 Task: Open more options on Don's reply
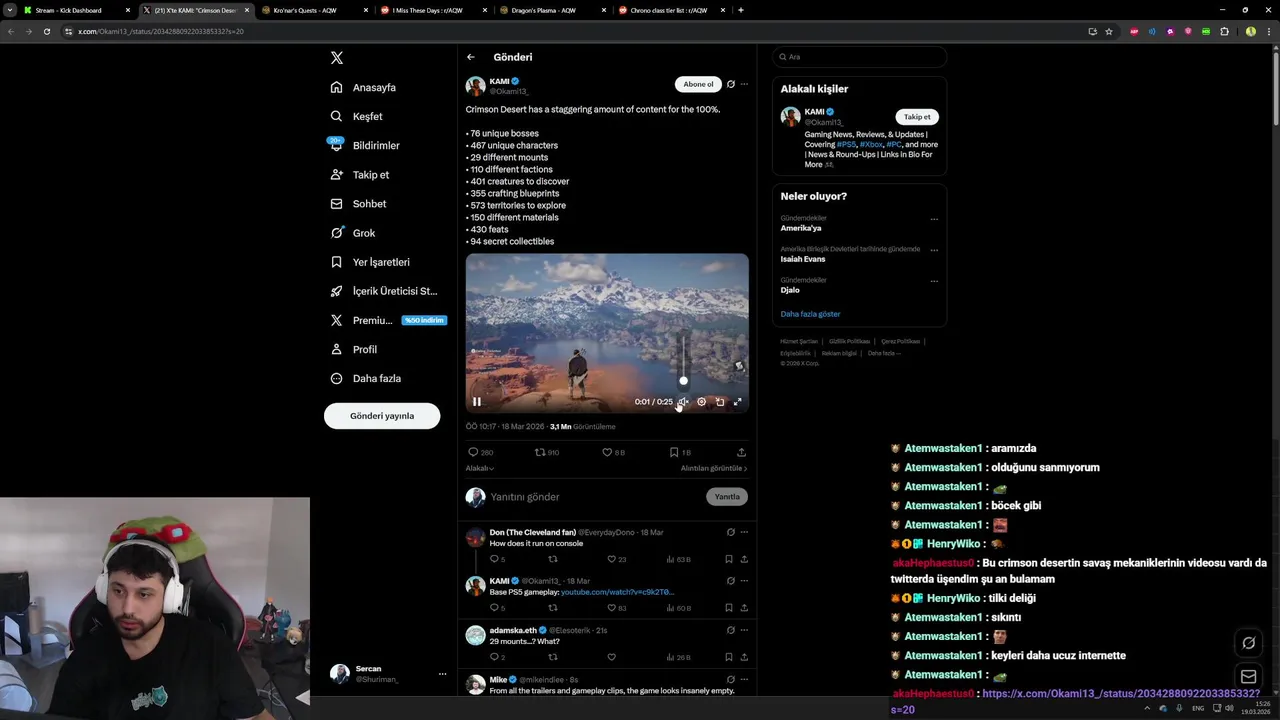pos(744,532)
